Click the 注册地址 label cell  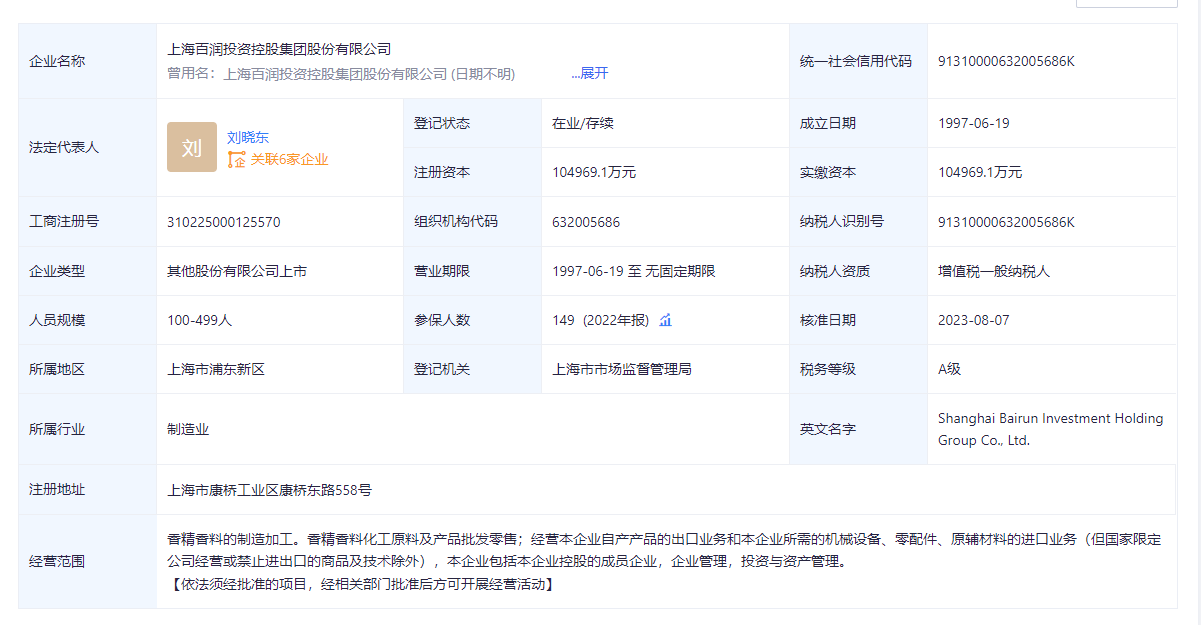pyautogui.click(x=87, y=490)
